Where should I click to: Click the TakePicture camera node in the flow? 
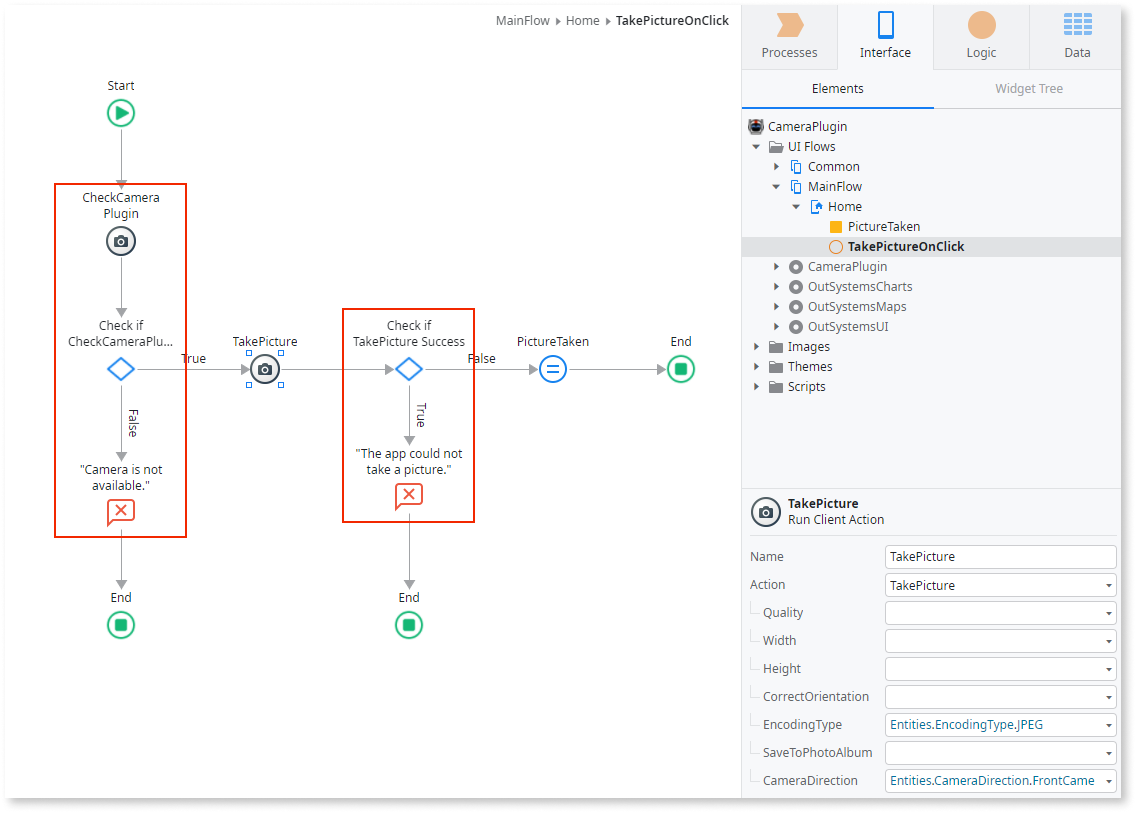(x=264, y=369)
